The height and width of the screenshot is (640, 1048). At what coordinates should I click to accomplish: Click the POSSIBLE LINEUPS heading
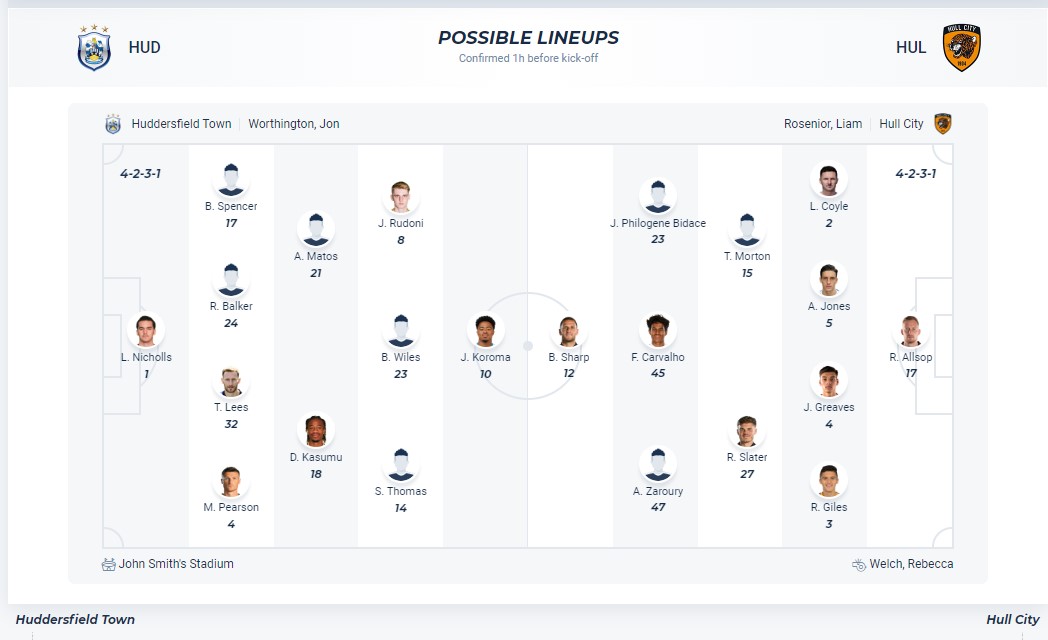(528, 38)
